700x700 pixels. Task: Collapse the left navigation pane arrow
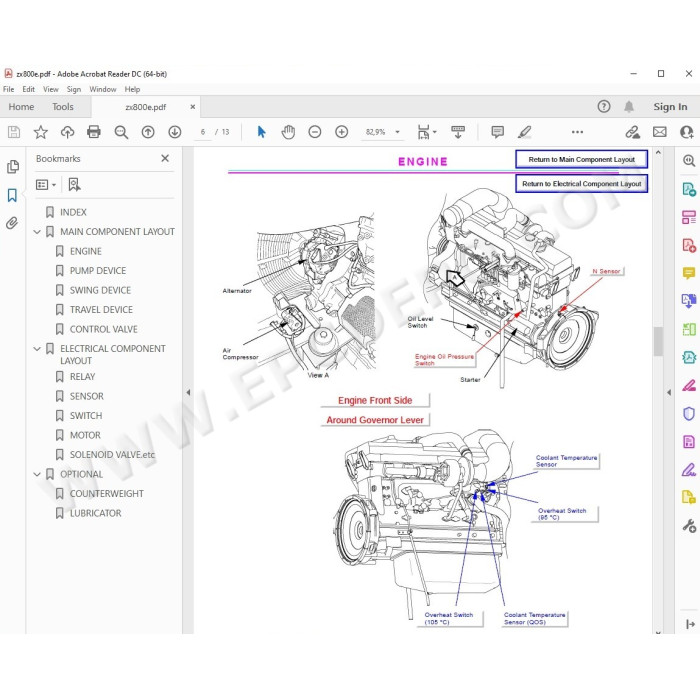click(188, 392)
